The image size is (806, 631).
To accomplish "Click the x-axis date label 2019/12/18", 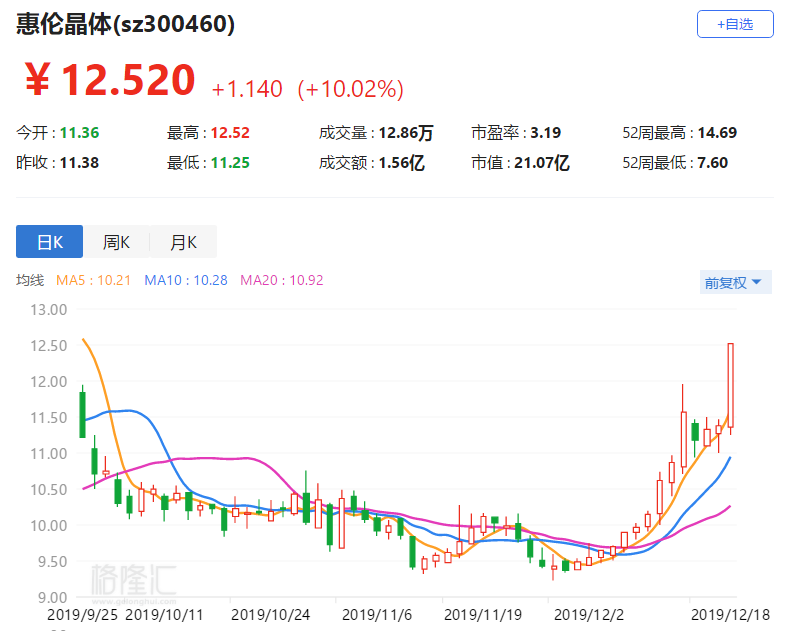I will coord(730,615).
